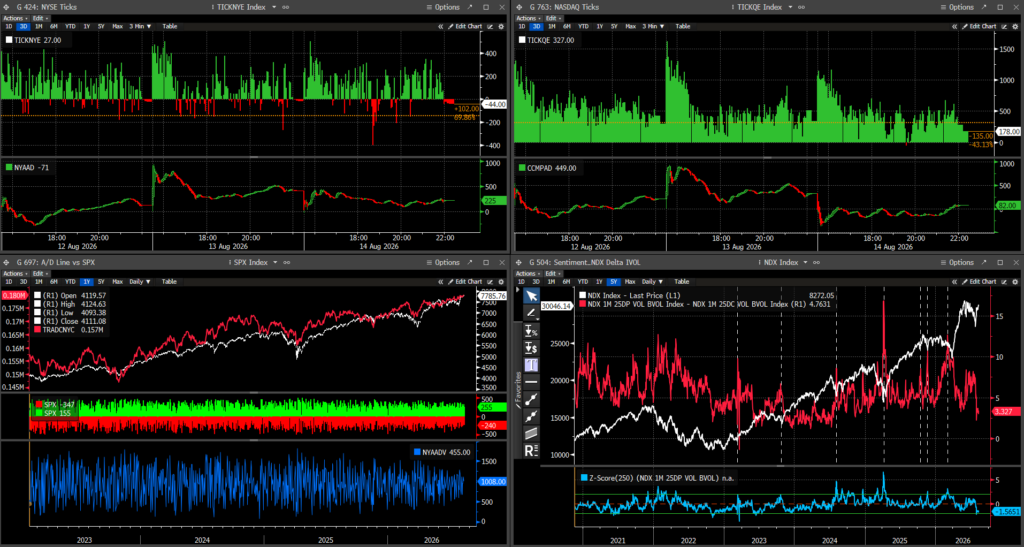The width and height of the screenshot is (1024, 547).
Task: Switch NYSE Ticks chart to 1D range
Action: click(8, 27)
